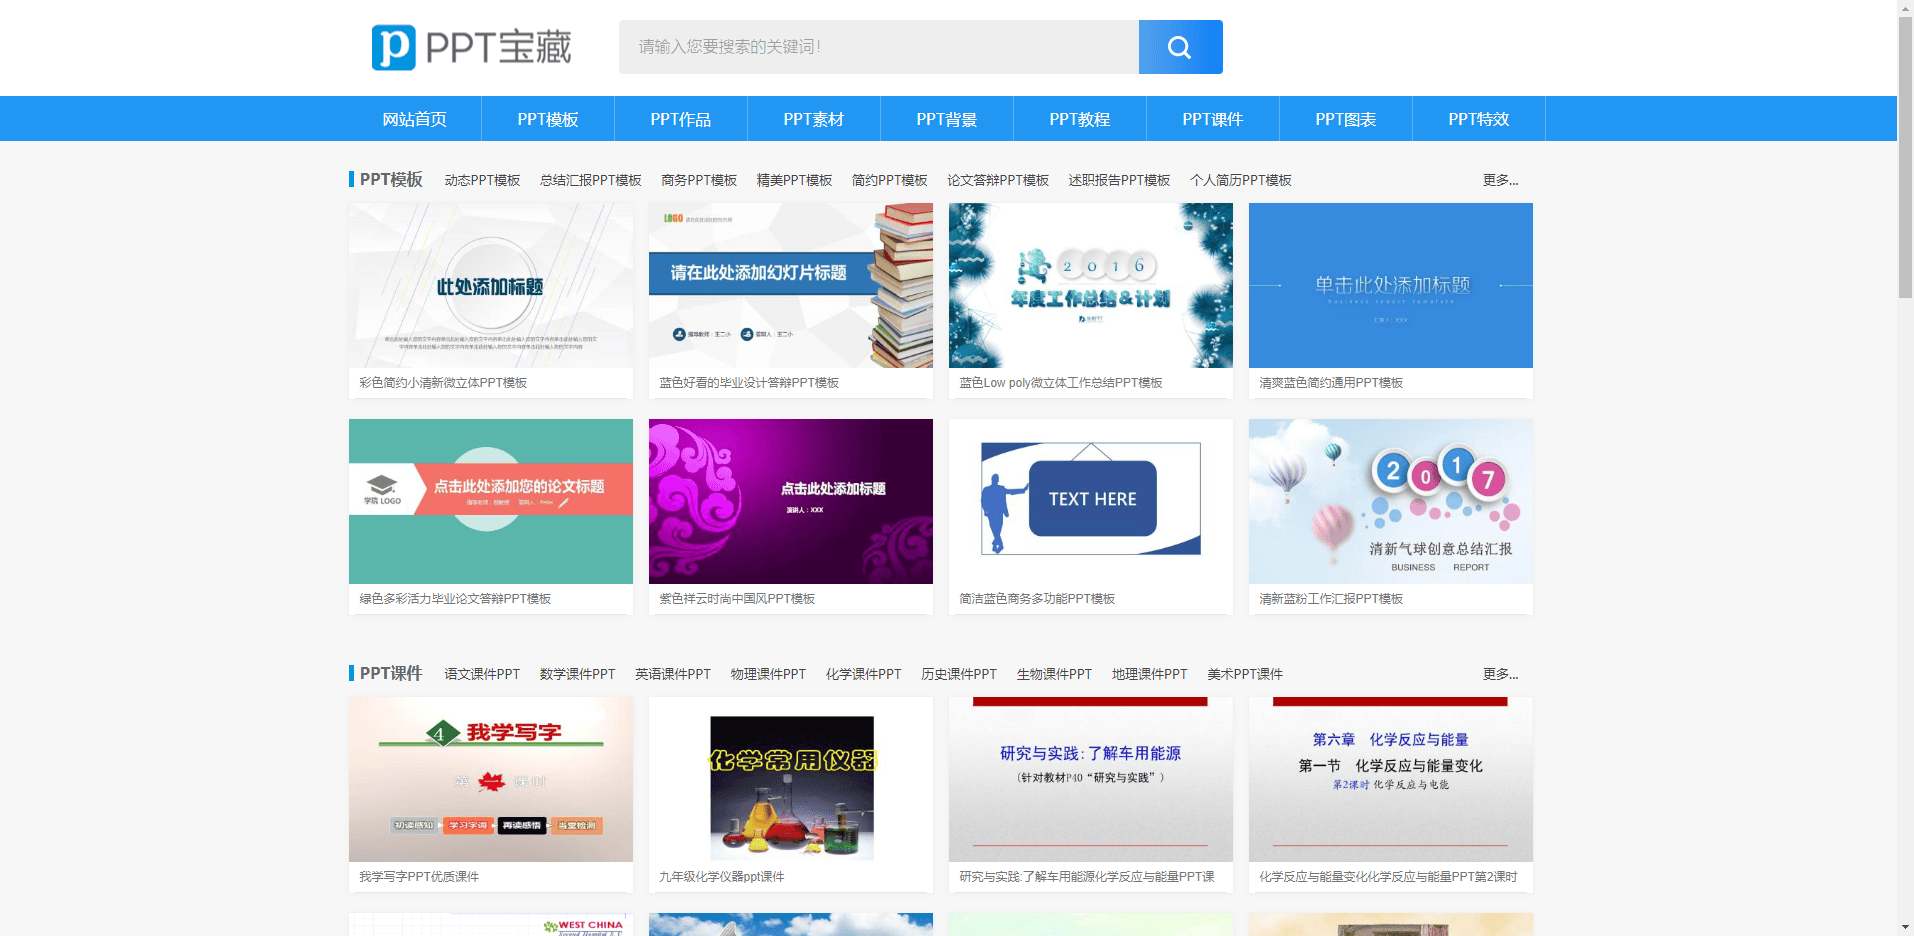Open the 网站首页 home menu item
This screenshot has width=1914, height=936.
coord(414,119)
